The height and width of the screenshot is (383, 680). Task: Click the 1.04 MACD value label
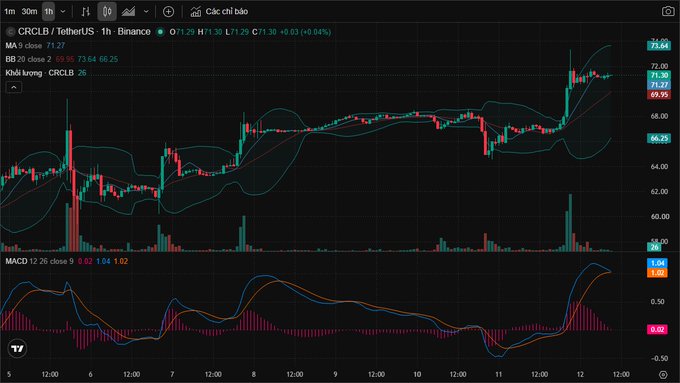click(657, 263)
